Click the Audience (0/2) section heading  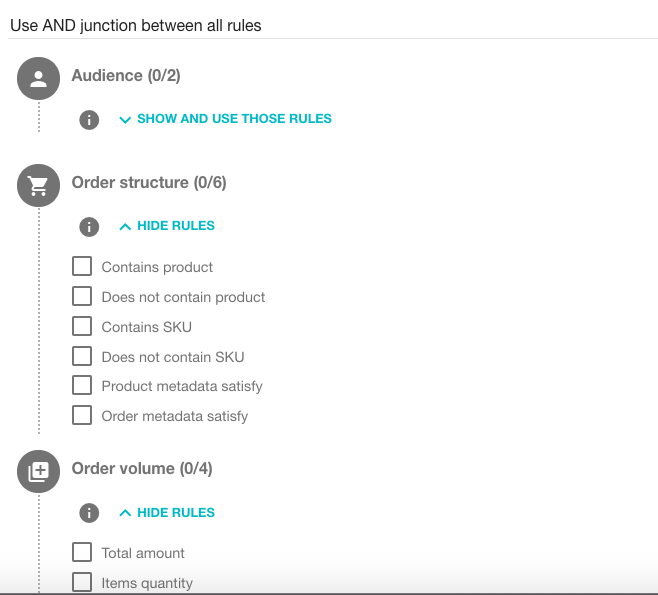click(126, 76)
